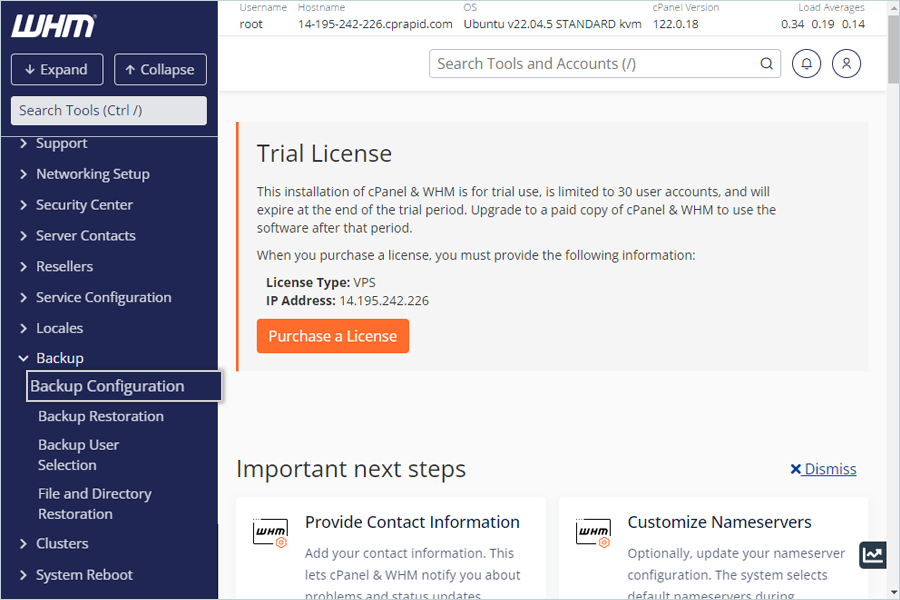900x600 pixels.
Task: Select the Service Configuration menu label
Action: tap(104, 297)
